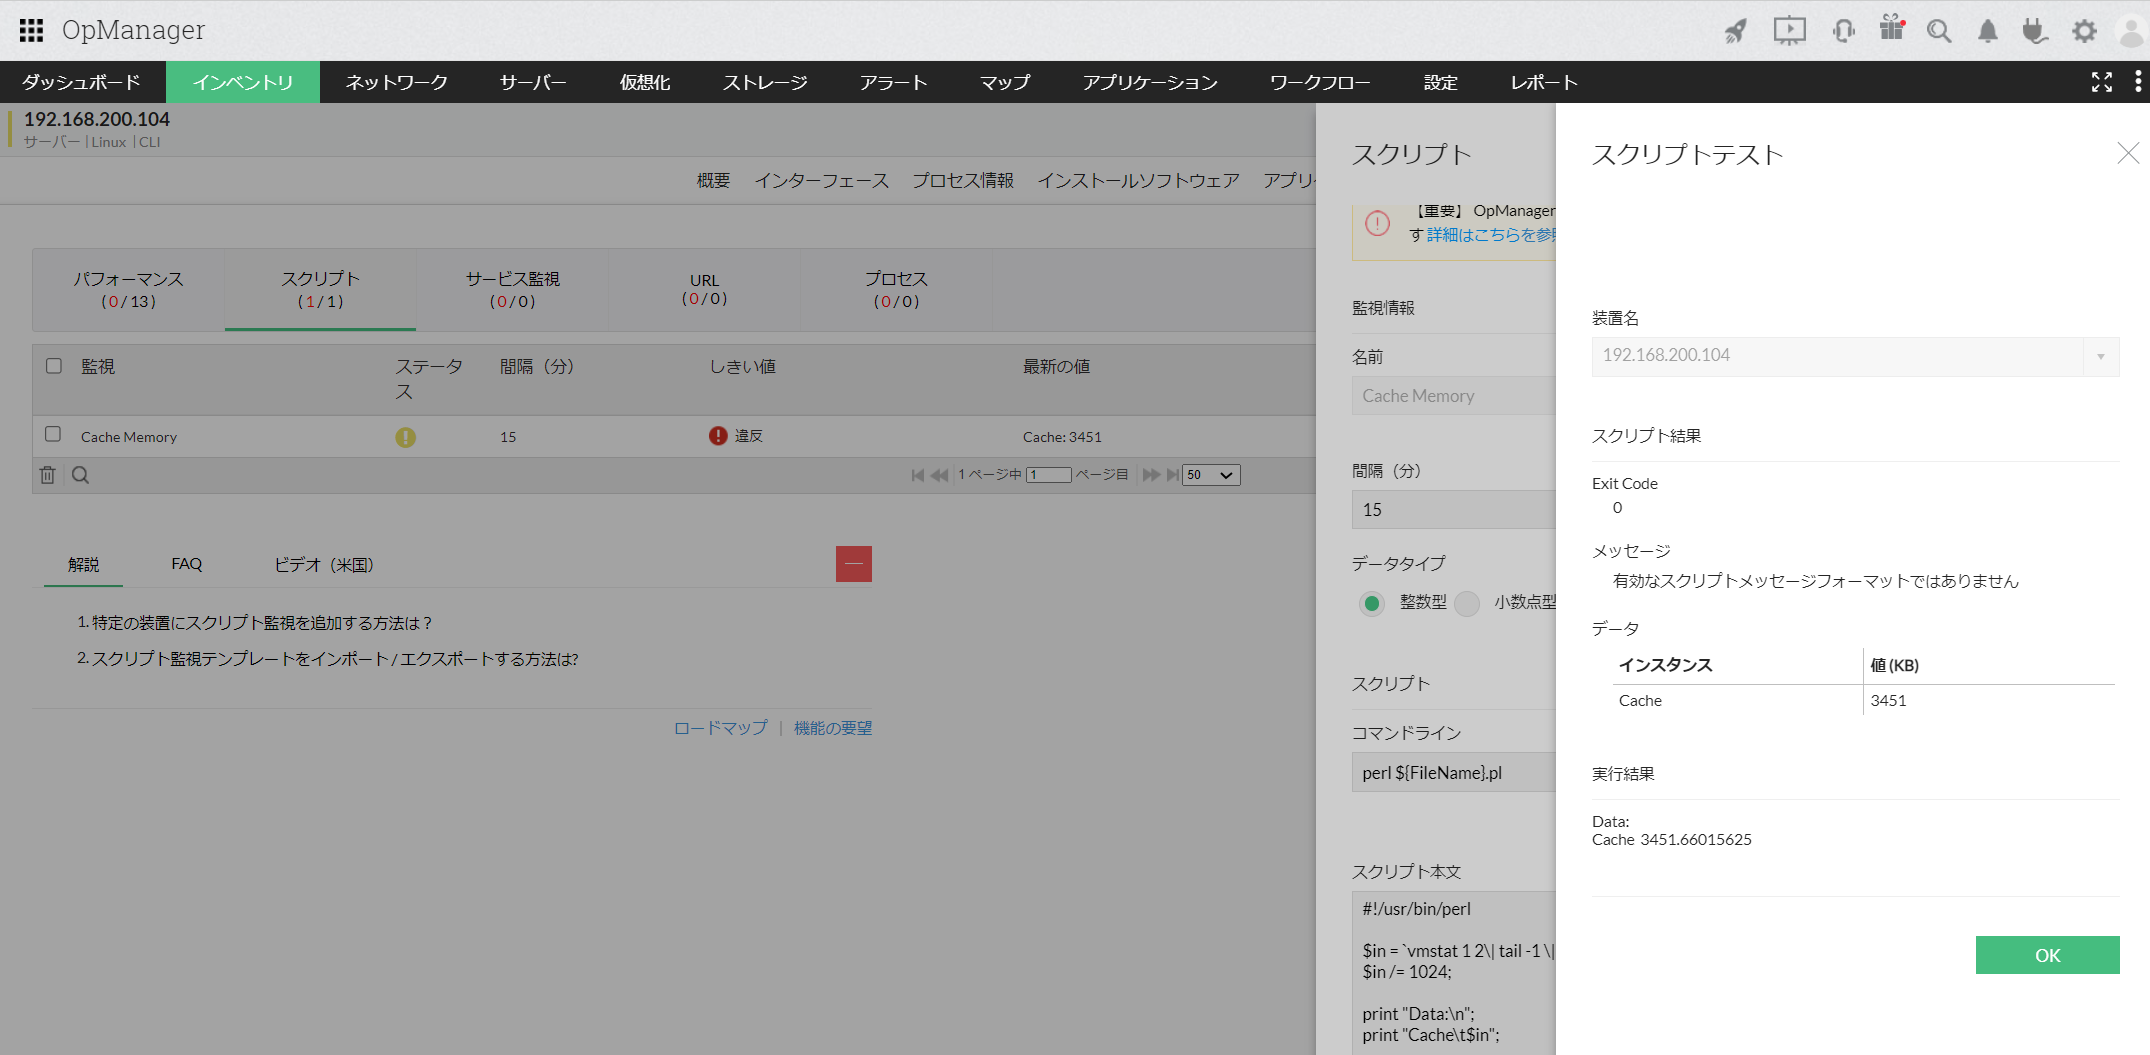The height and width of the screenshot is (1055, 2150).
Task: Jump to last page with the pagination arrow
Action: [x=1172, y=474]
